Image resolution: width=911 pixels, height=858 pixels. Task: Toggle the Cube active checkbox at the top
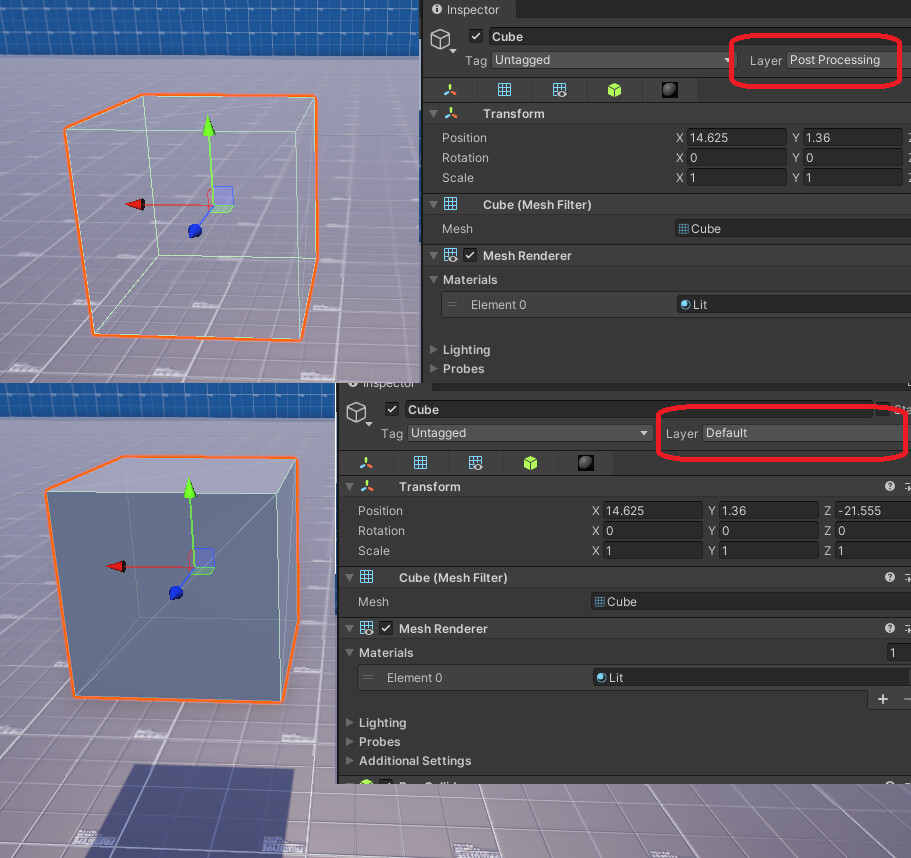pos(475,35)
